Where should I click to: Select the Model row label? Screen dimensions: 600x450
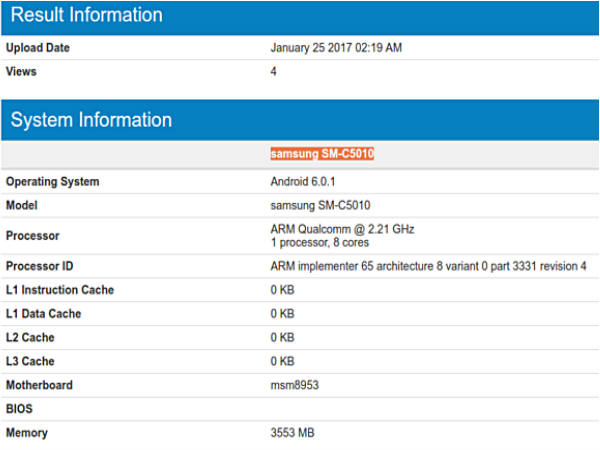coord(21,205)
